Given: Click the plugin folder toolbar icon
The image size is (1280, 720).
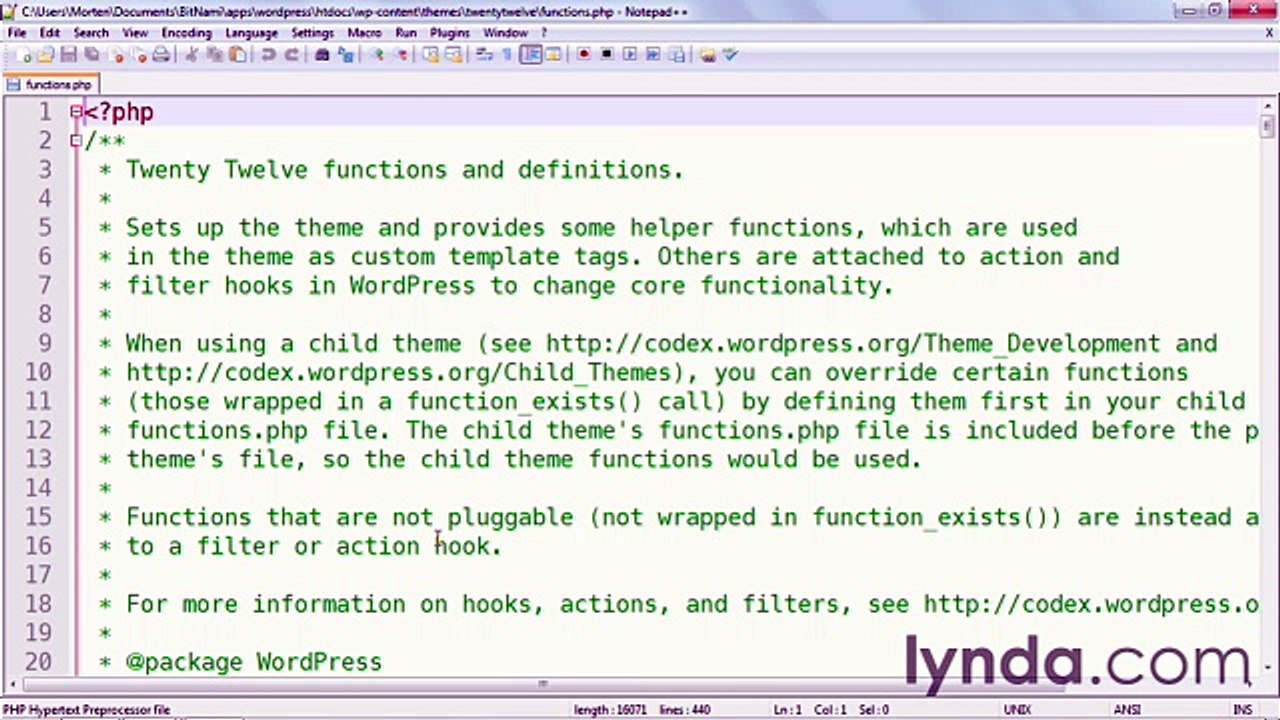Looking at the screenshot, I should coord(707,55).
